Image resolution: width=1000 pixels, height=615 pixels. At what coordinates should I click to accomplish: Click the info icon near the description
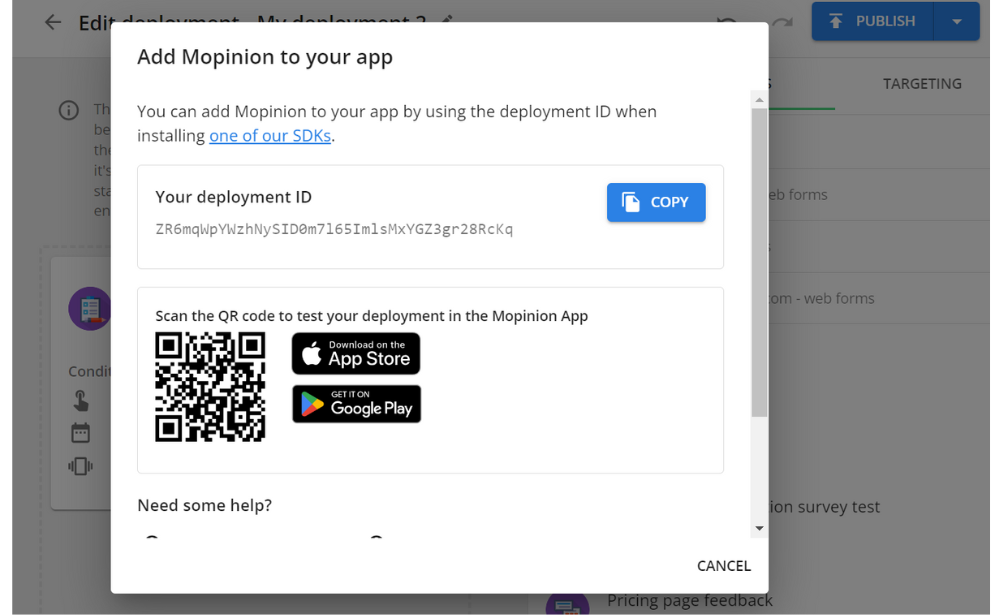coord(68,110)
